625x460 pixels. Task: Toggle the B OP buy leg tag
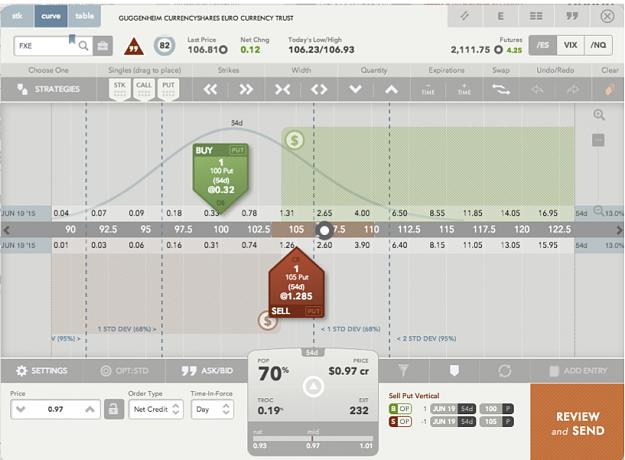[400, 409]
